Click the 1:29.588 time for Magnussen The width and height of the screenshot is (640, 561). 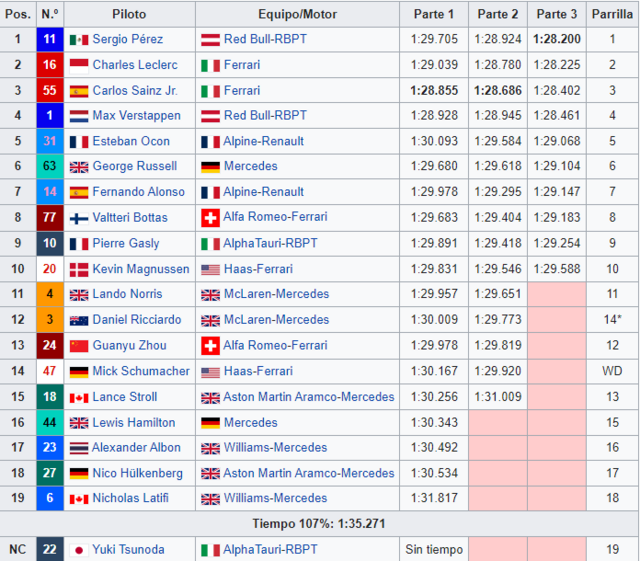(x=557, y=269)
